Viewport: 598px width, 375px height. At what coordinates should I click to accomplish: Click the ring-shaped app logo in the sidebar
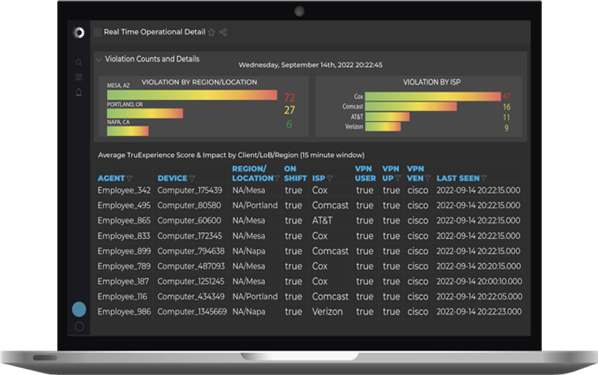coord(79,32)
